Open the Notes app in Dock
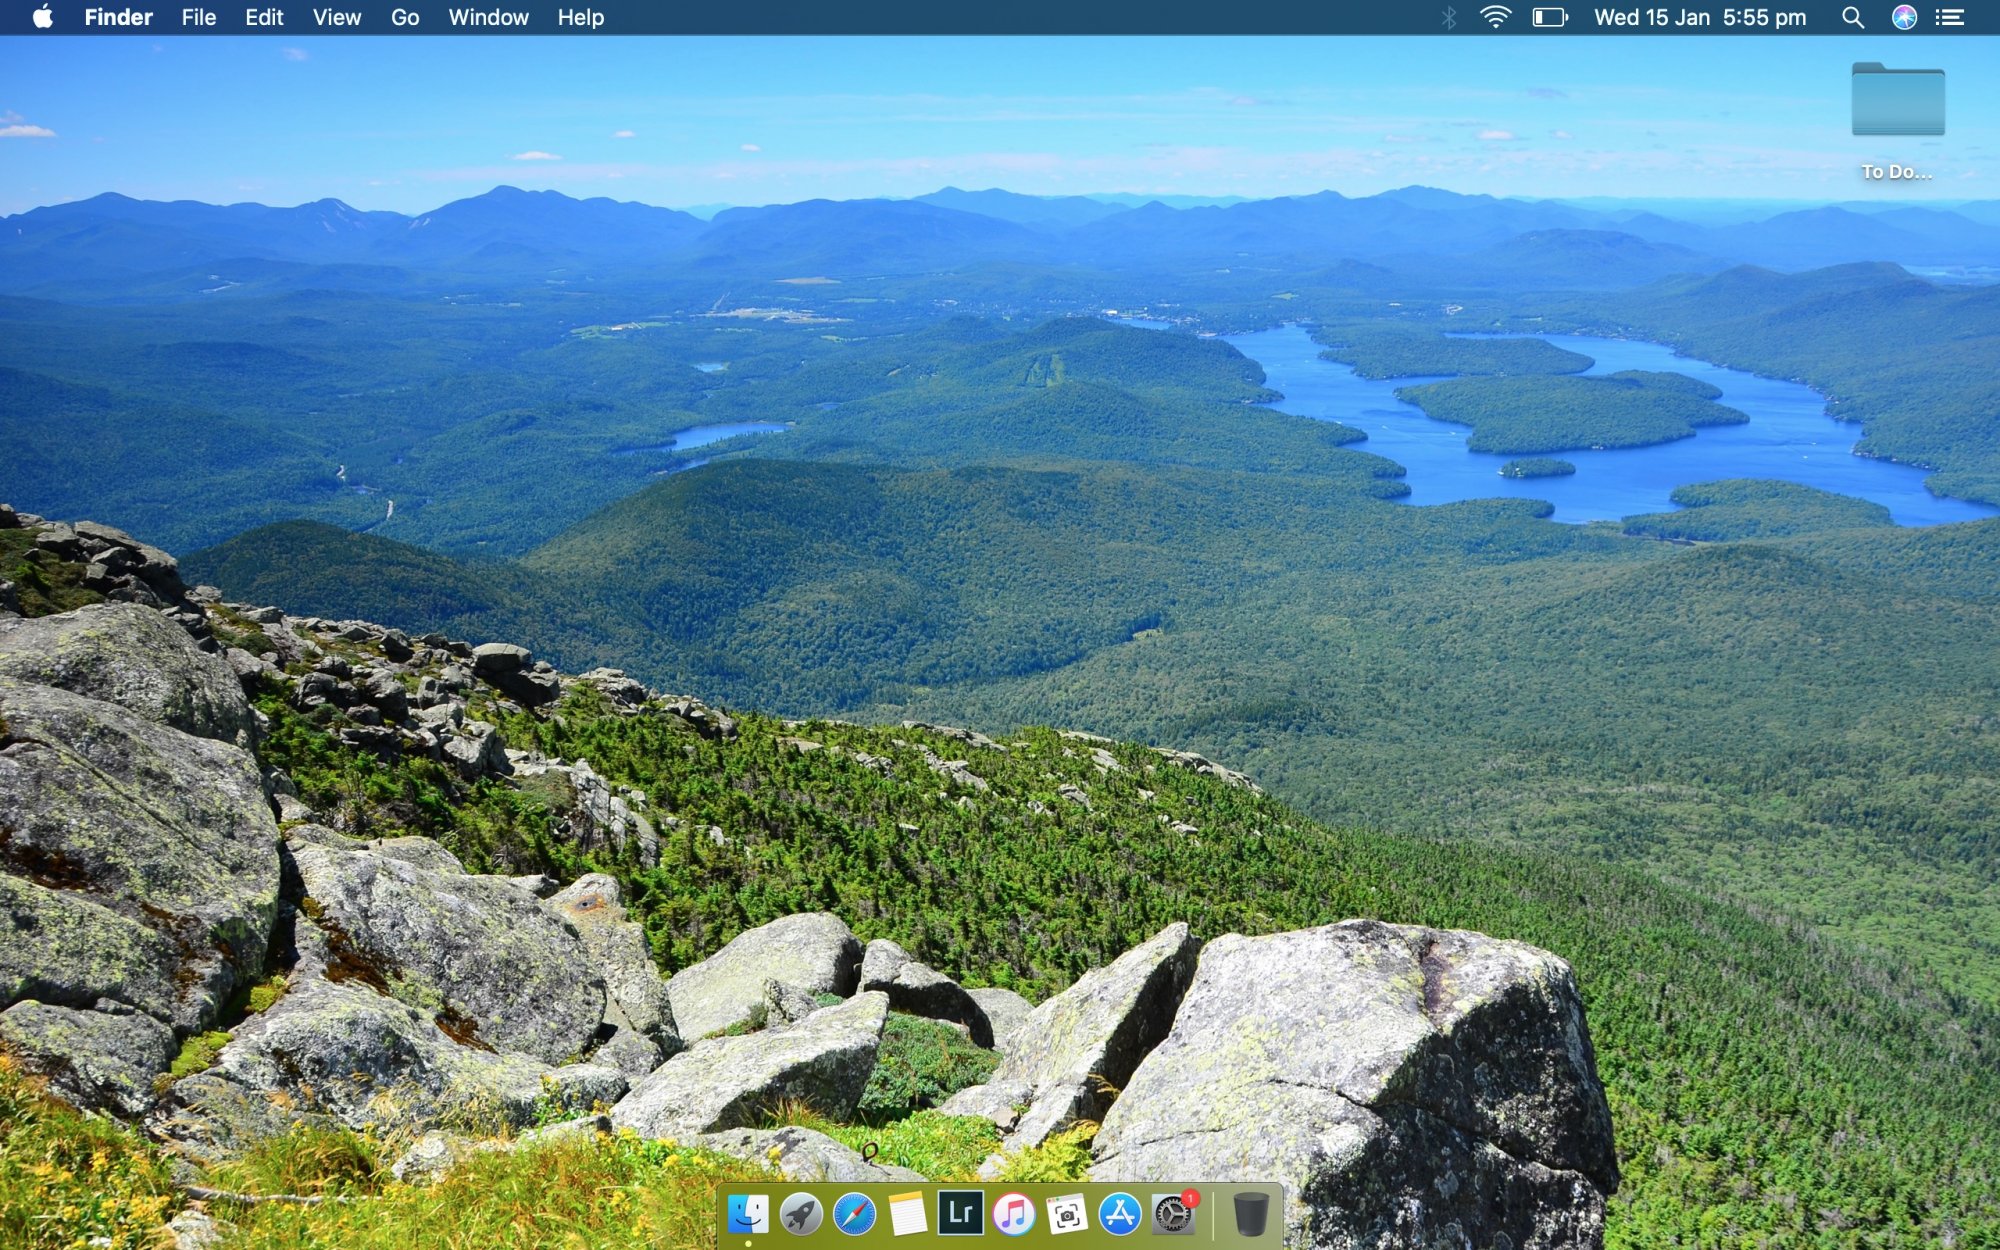This screenshot has width=2000, height=1250. [907, 1214]
